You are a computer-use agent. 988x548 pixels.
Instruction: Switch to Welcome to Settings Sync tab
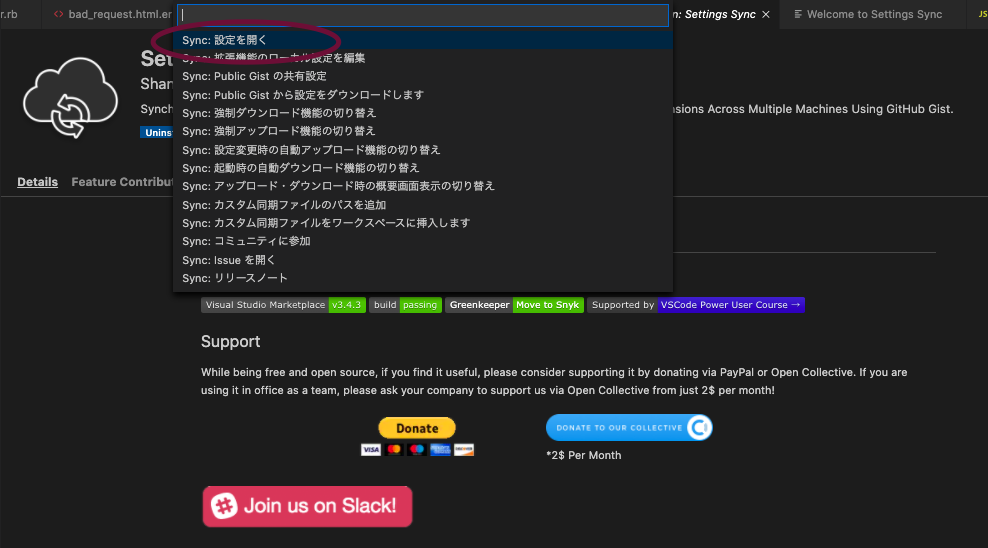873,14
